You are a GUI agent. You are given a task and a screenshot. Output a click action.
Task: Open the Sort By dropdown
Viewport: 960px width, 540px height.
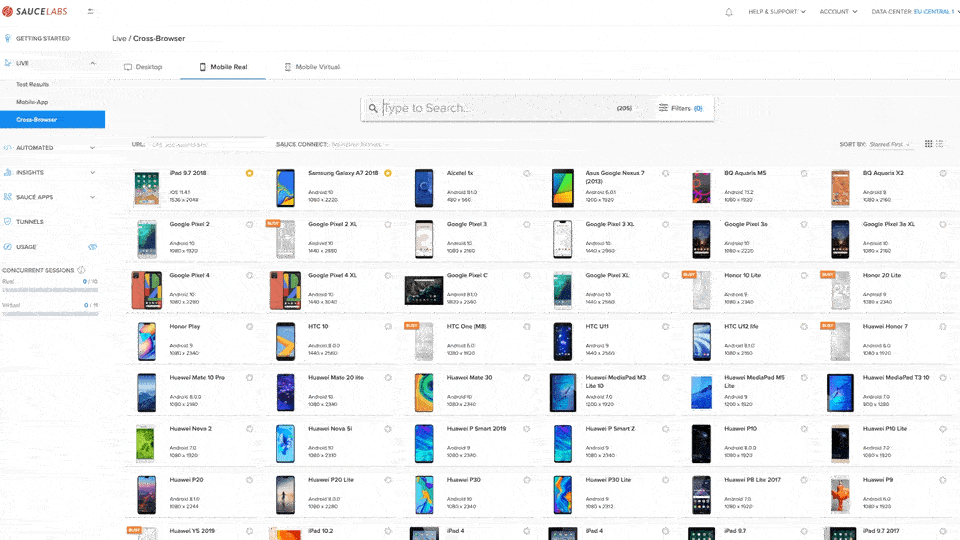(x=890, y=144)
